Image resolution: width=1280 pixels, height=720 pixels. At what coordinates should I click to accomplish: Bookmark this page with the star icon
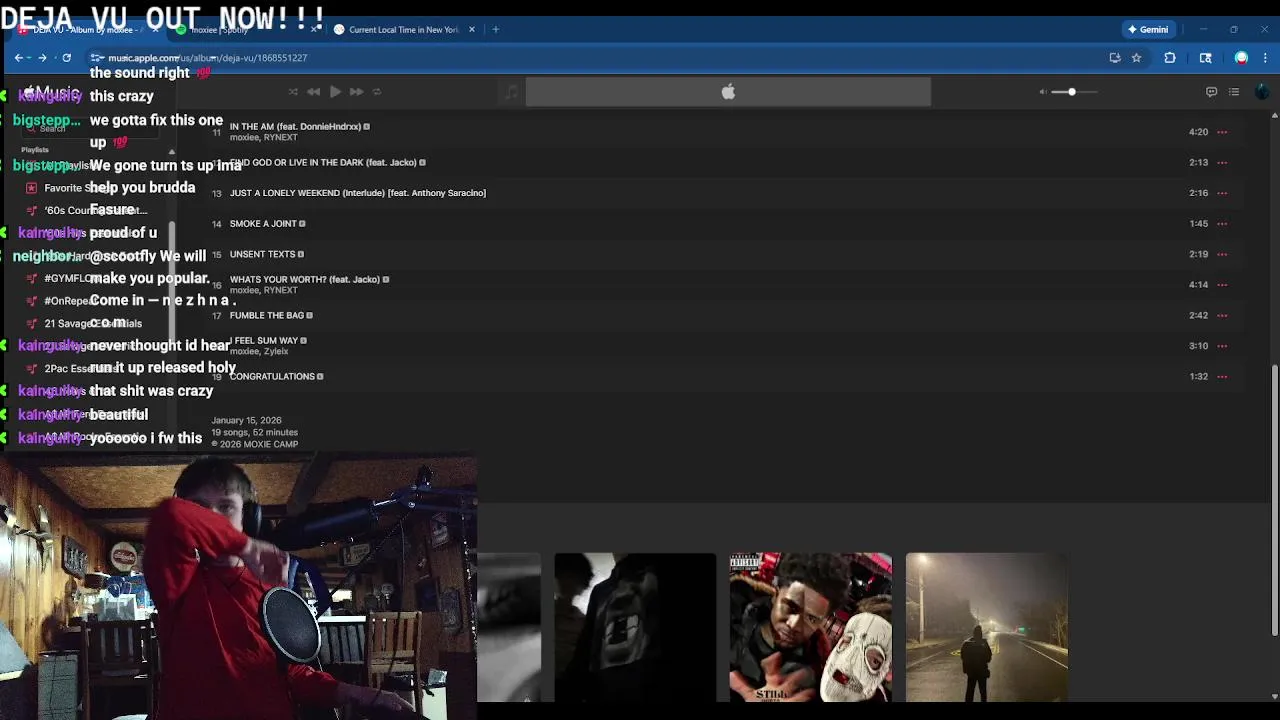coord(1137,58)
